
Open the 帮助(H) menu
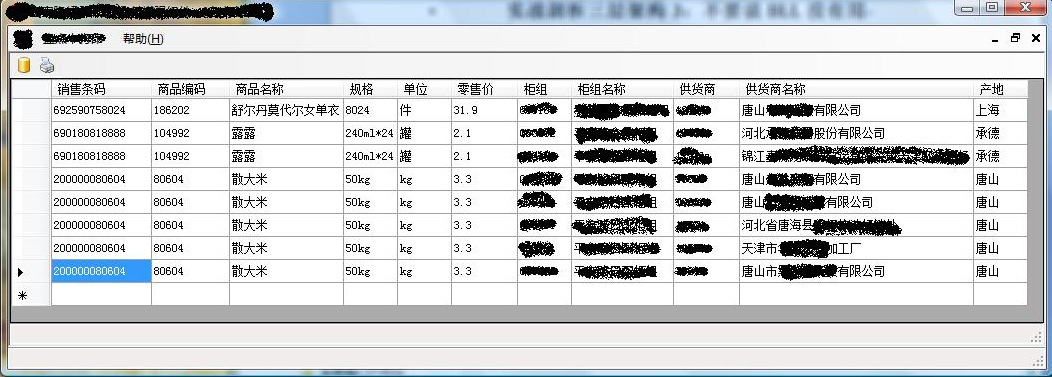[x=143, y=39]
